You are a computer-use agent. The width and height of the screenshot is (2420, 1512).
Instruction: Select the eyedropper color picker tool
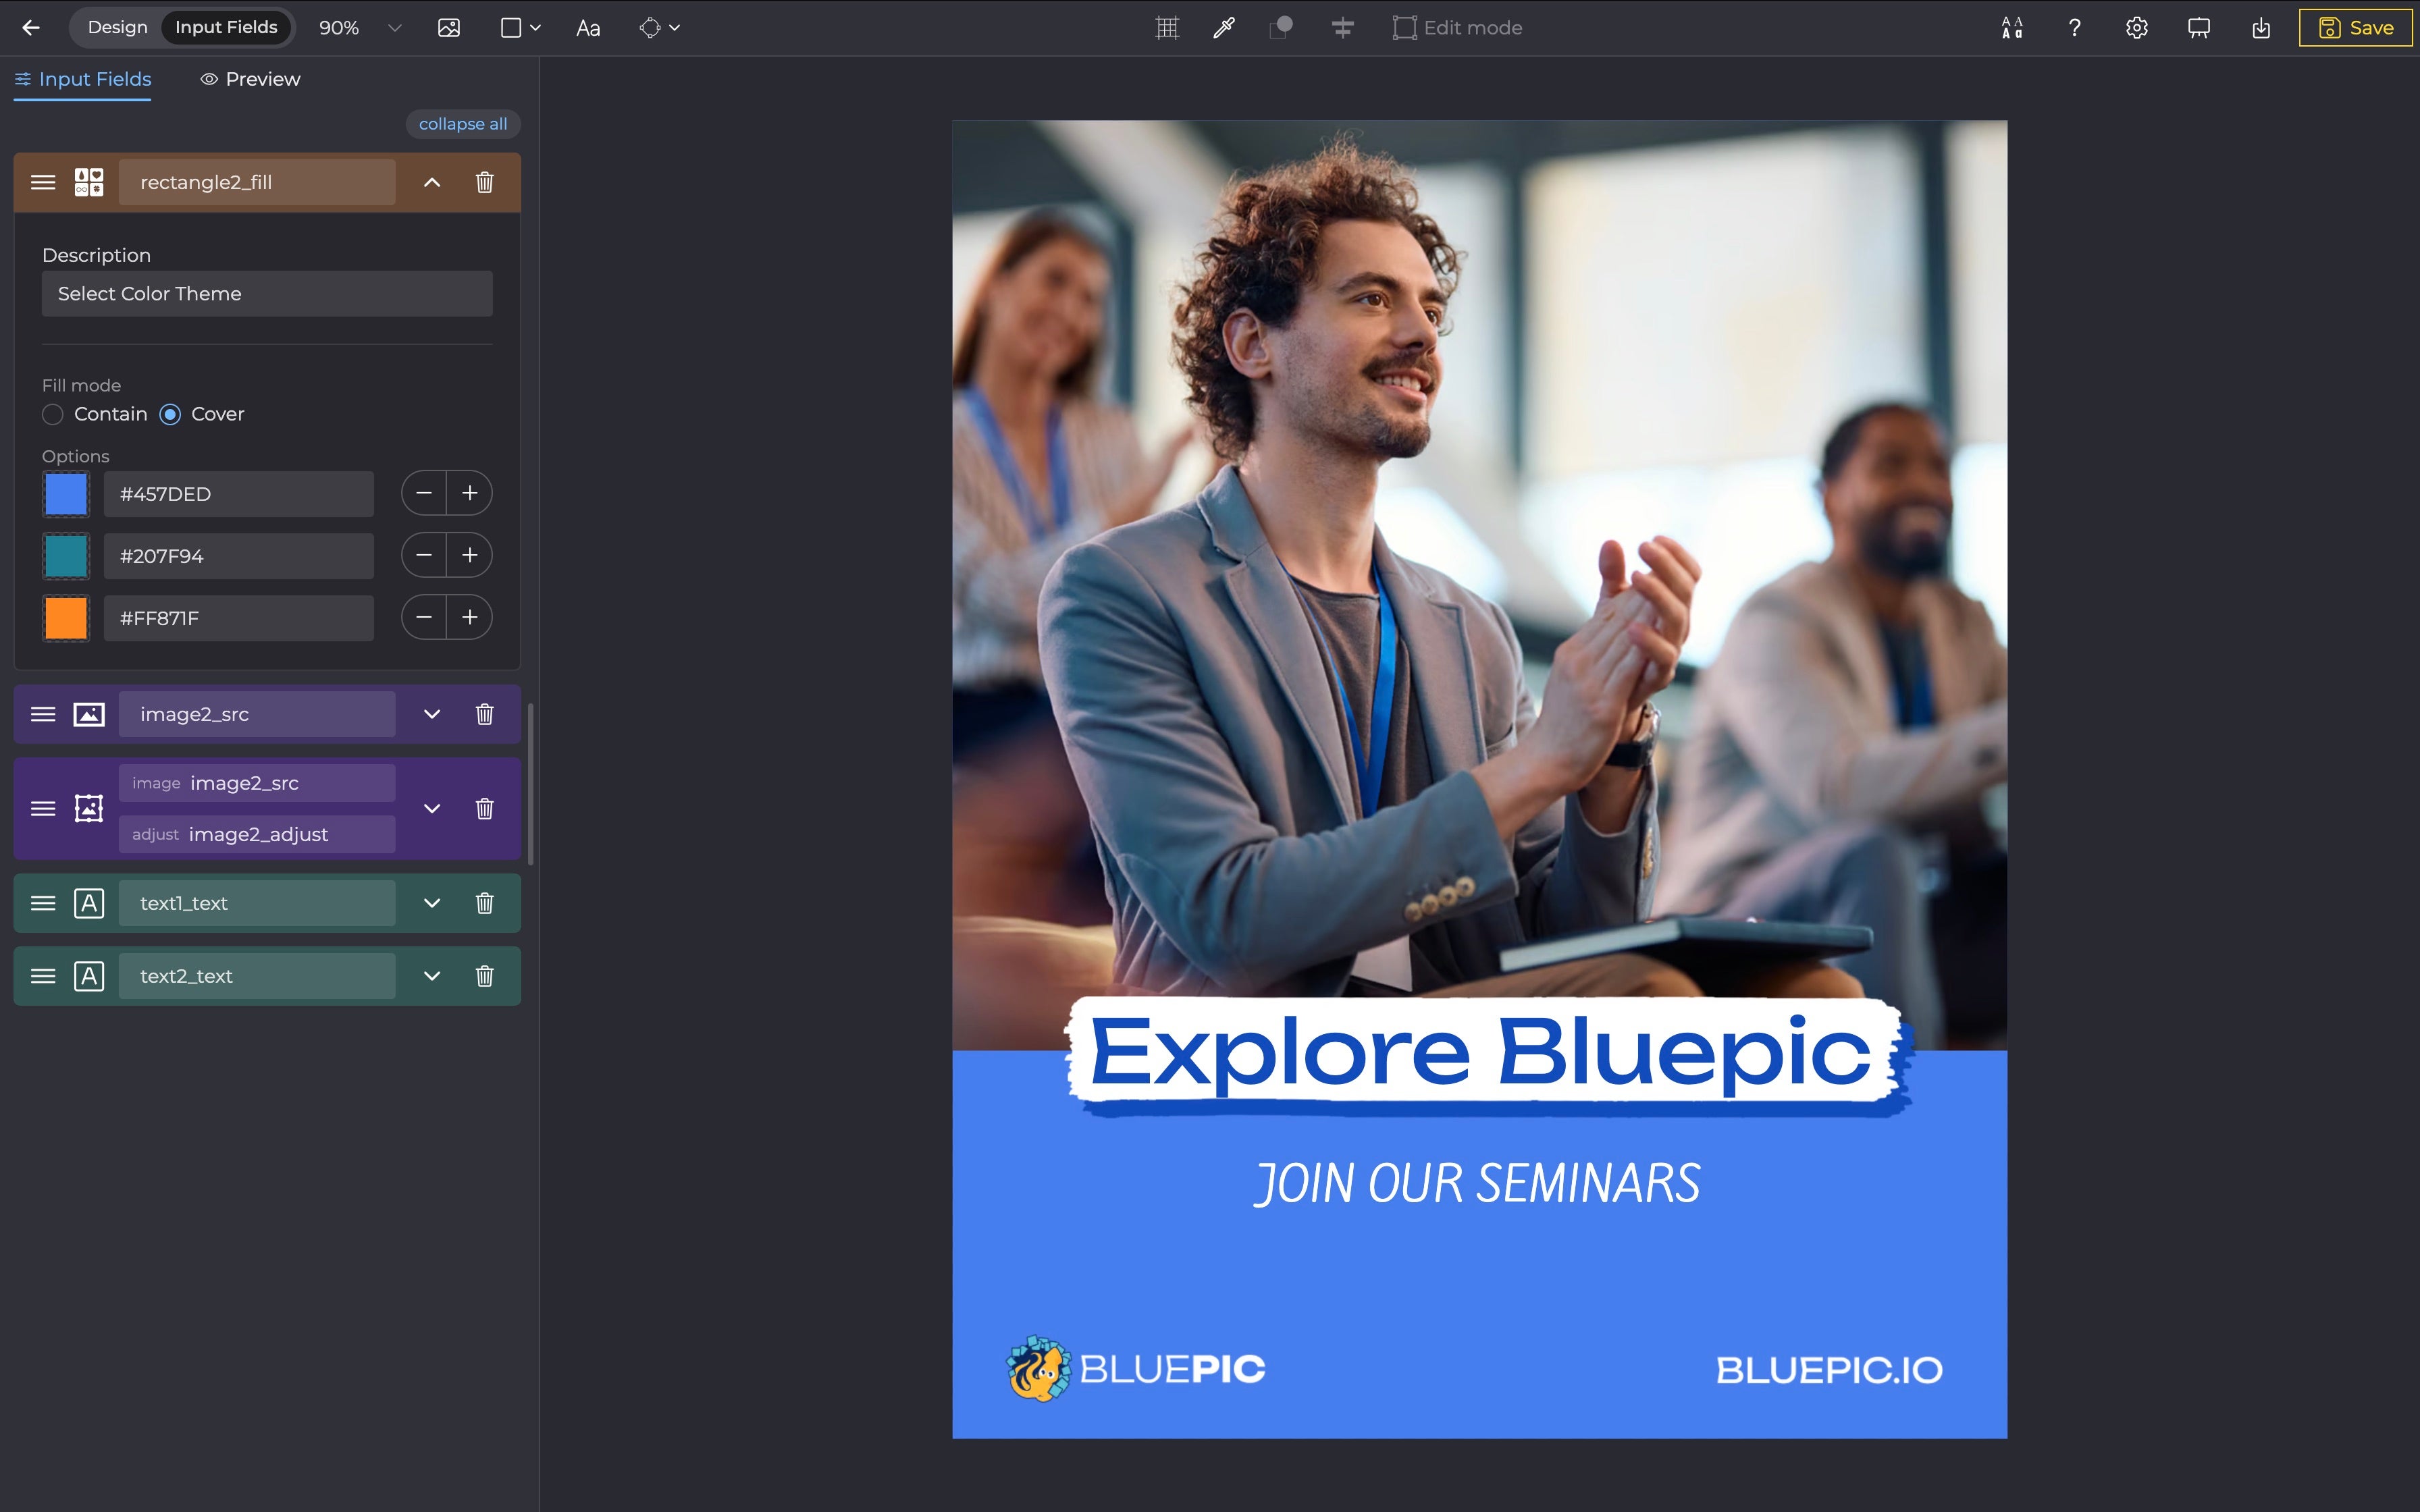1223,28
